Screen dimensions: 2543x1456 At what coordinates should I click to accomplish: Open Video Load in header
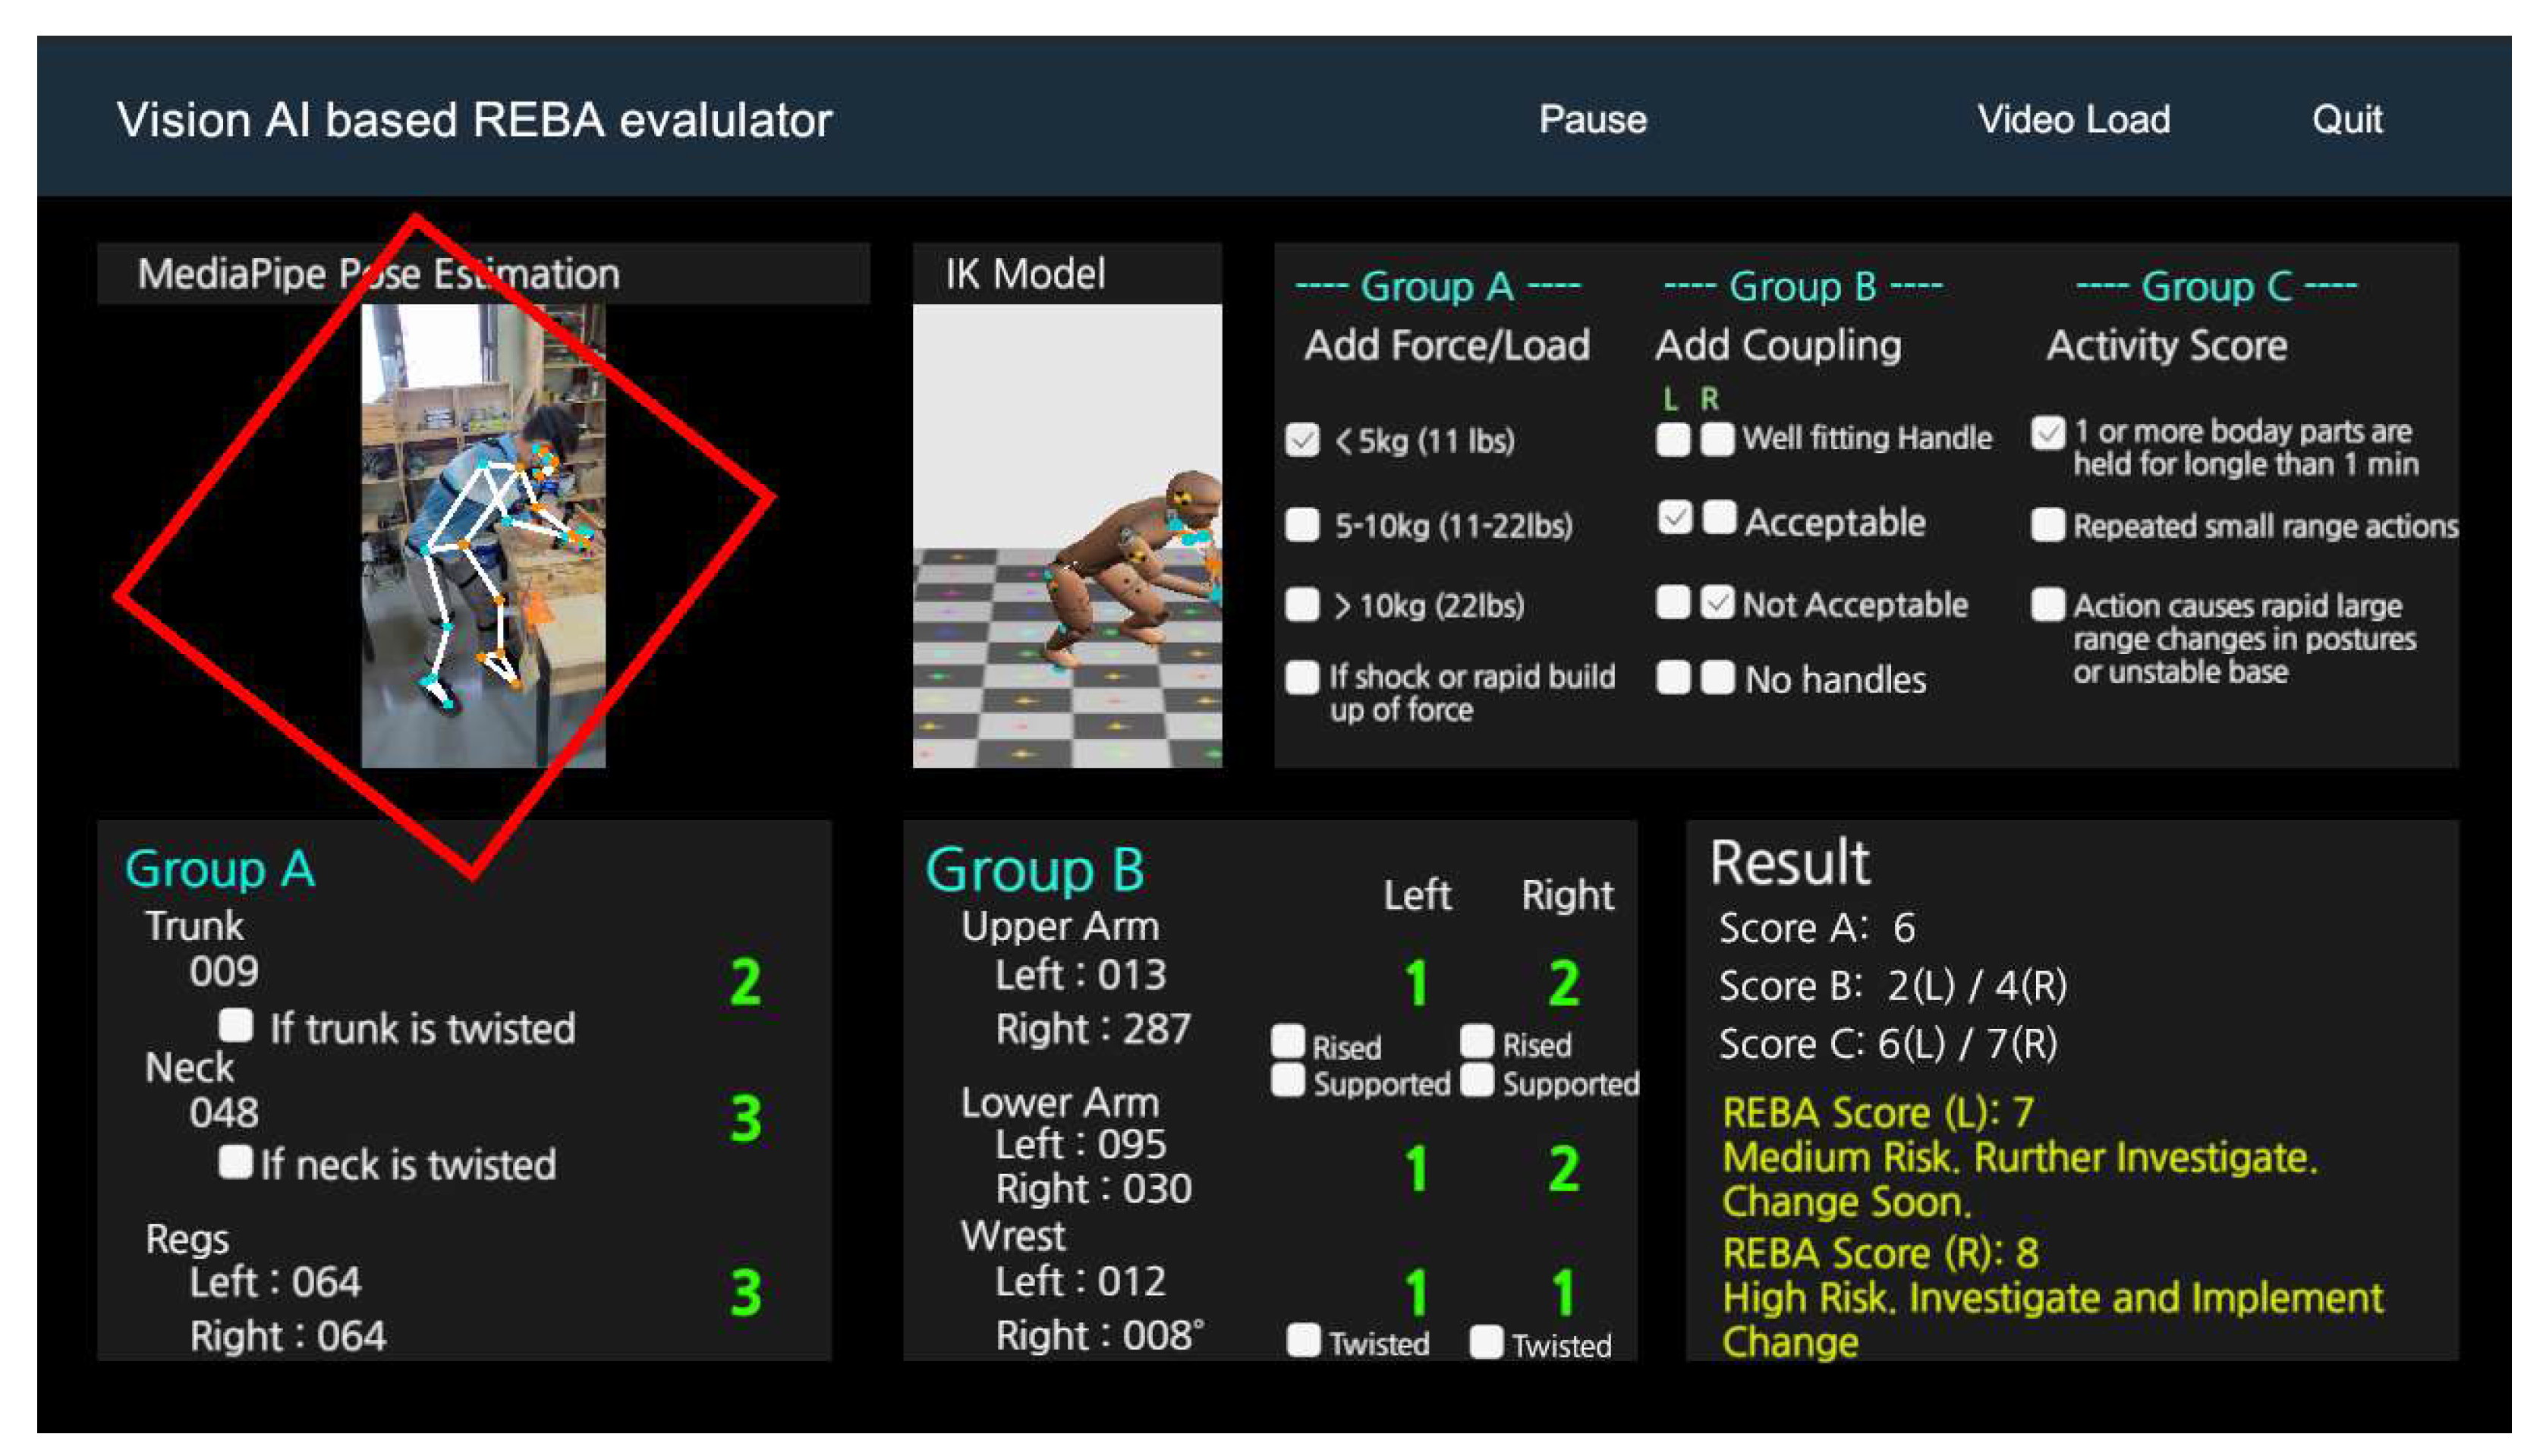pyautogui.click(x=2073, y=120)
